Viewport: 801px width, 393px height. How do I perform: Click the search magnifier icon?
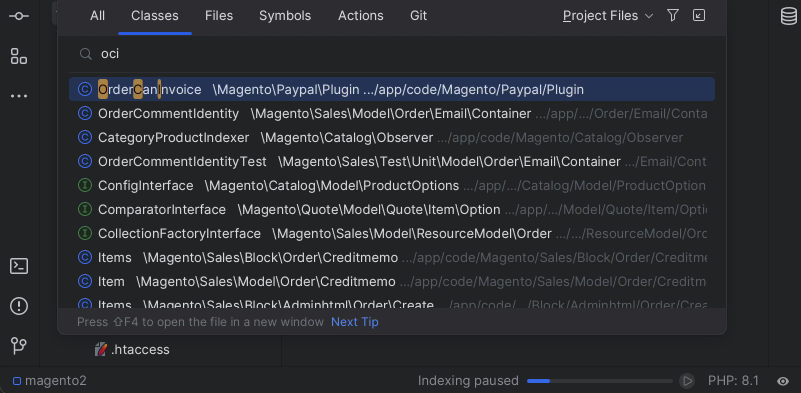click(85, 54)
